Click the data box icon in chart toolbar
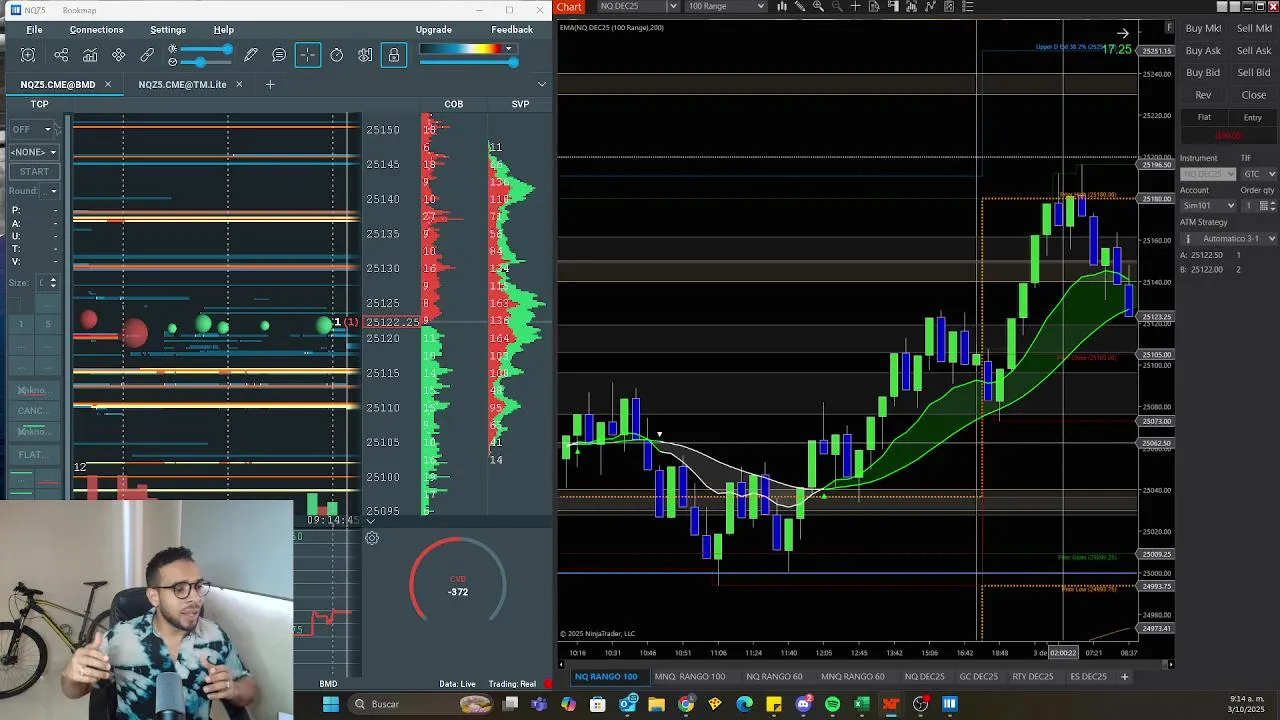 [x=874, y=6]
